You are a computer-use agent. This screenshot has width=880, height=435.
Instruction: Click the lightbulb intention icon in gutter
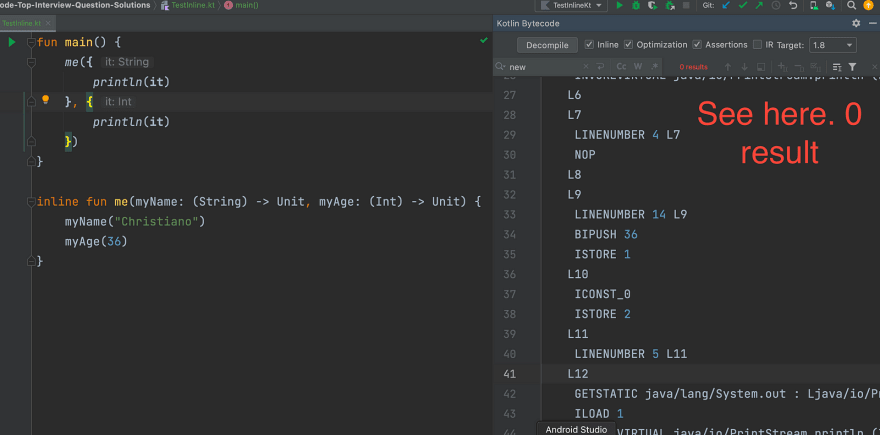coord(46,100)
